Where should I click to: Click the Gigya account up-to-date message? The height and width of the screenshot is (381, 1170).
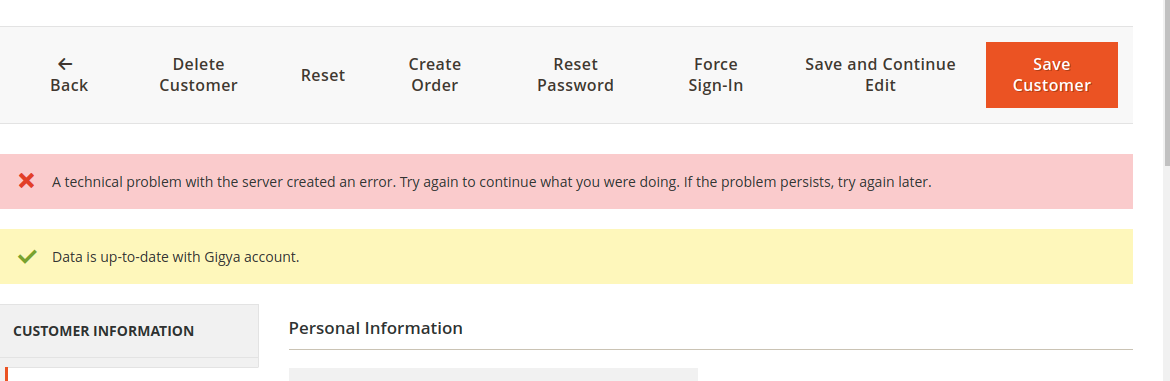[175, 256]
